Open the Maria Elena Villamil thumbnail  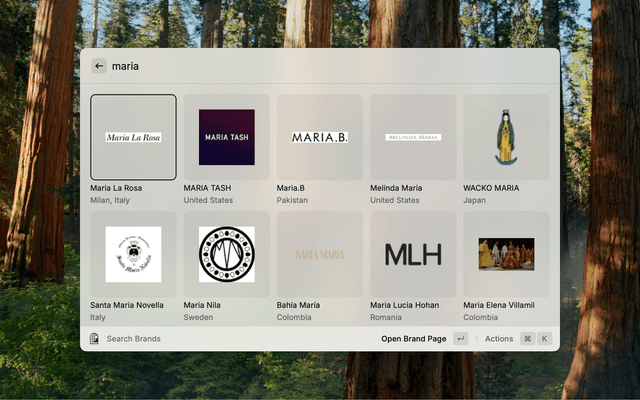pos(506,254)
